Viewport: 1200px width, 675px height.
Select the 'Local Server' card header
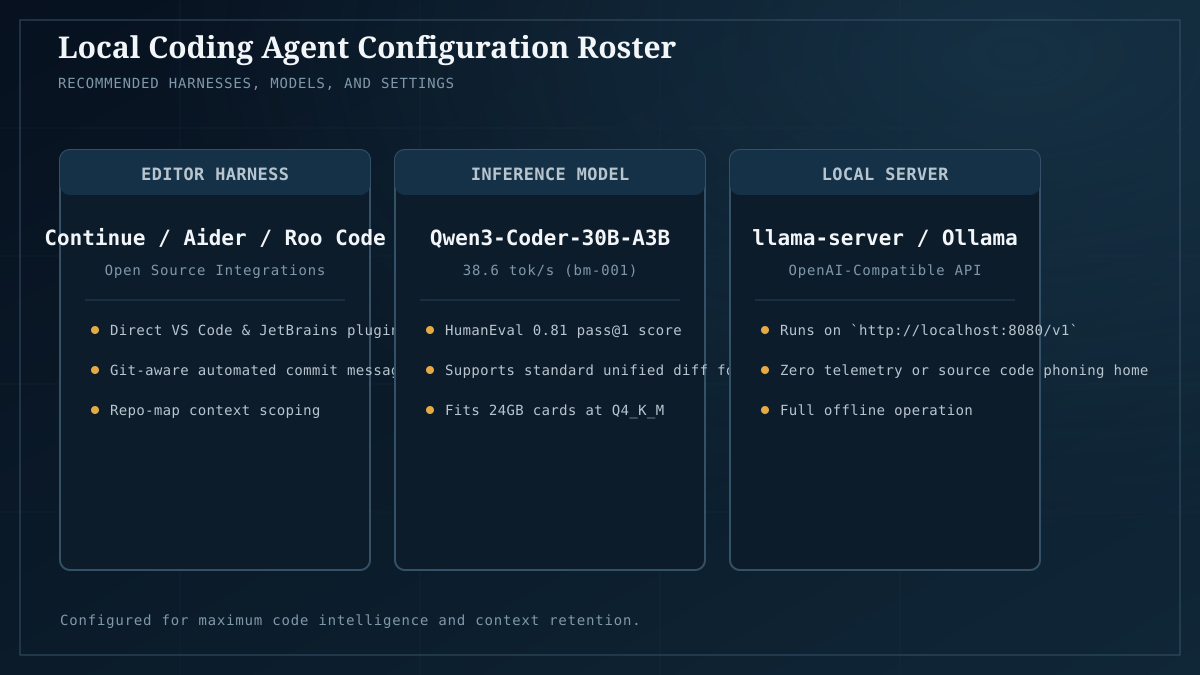pos(885,173)
